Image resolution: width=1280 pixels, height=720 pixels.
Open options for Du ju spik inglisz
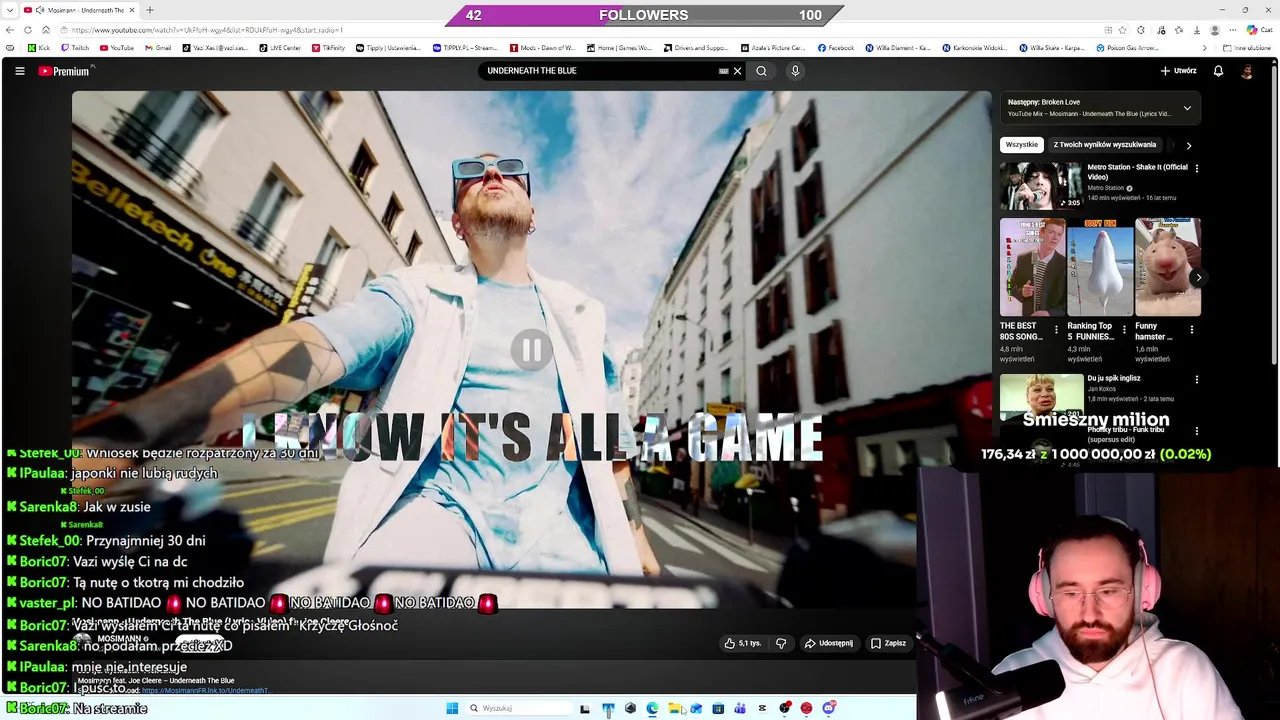(x=1196, y=380)
